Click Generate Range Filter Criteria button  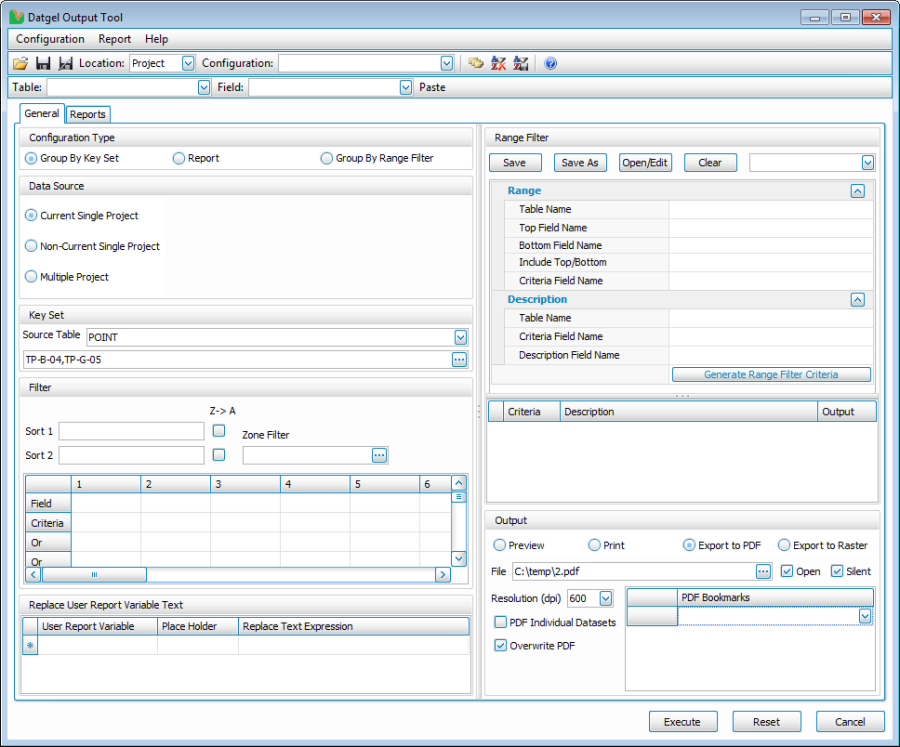(x=771, y=375)
